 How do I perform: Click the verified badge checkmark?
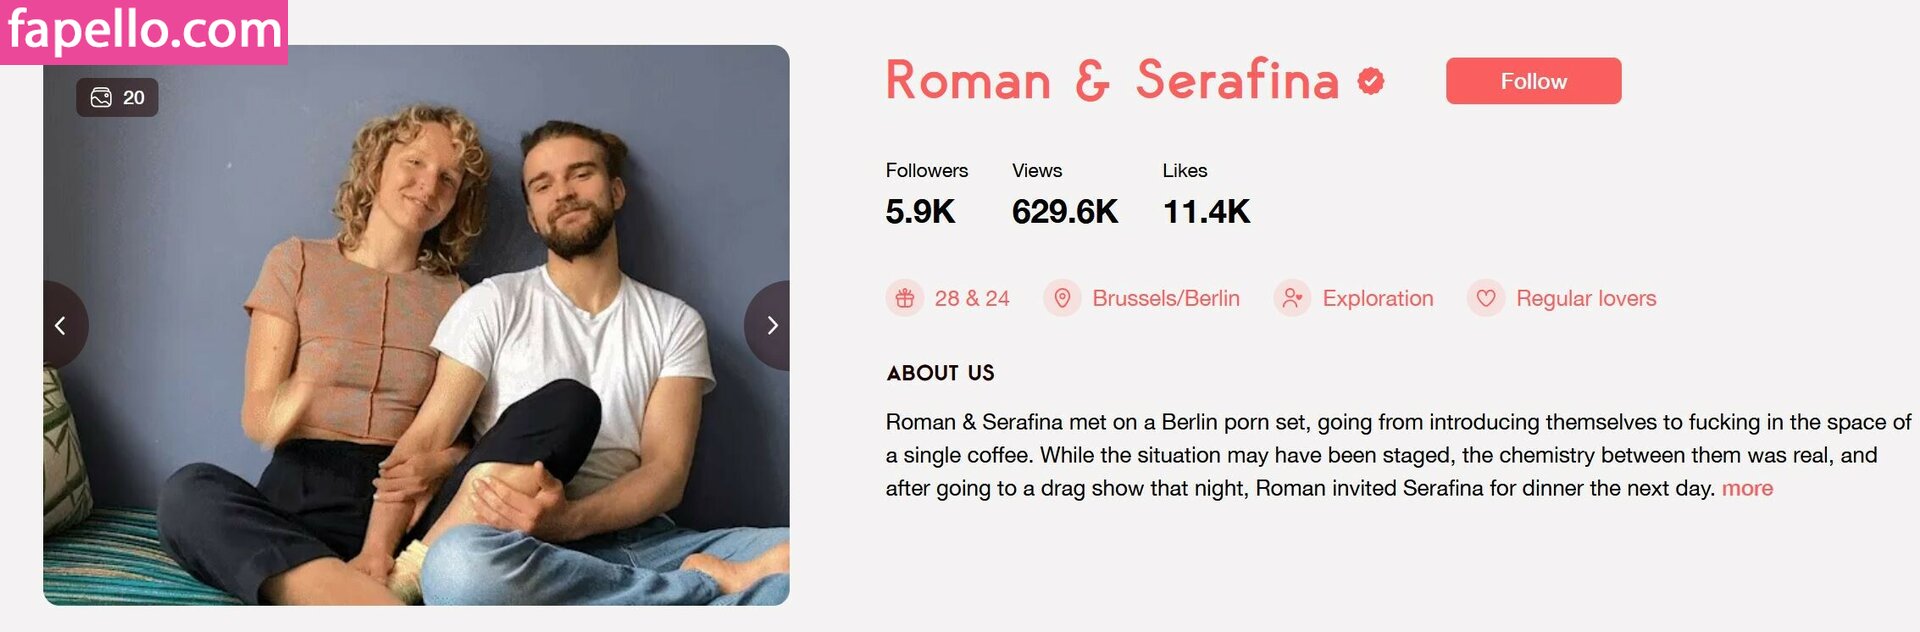click(1371, 81)
